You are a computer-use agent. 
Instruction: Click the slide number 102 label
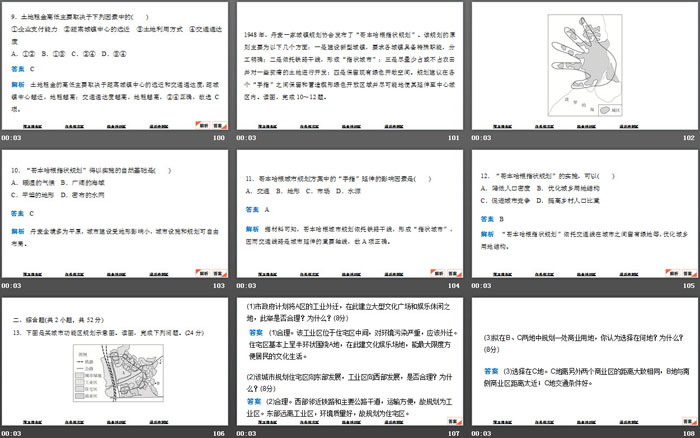689,138
